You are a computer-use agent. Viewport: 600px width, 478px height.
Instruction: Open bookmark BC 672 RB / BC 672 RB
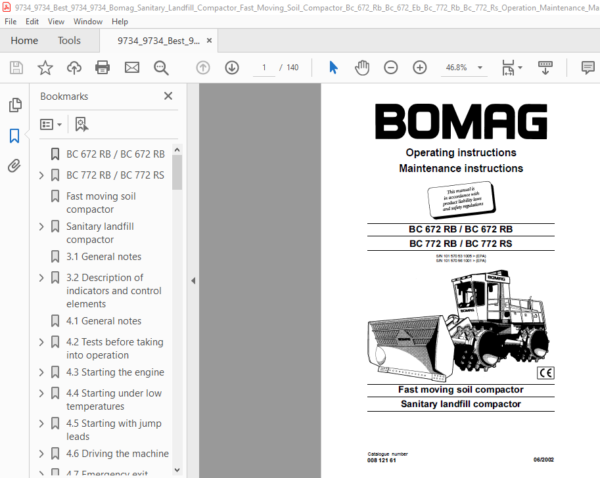tap(116, 154)
